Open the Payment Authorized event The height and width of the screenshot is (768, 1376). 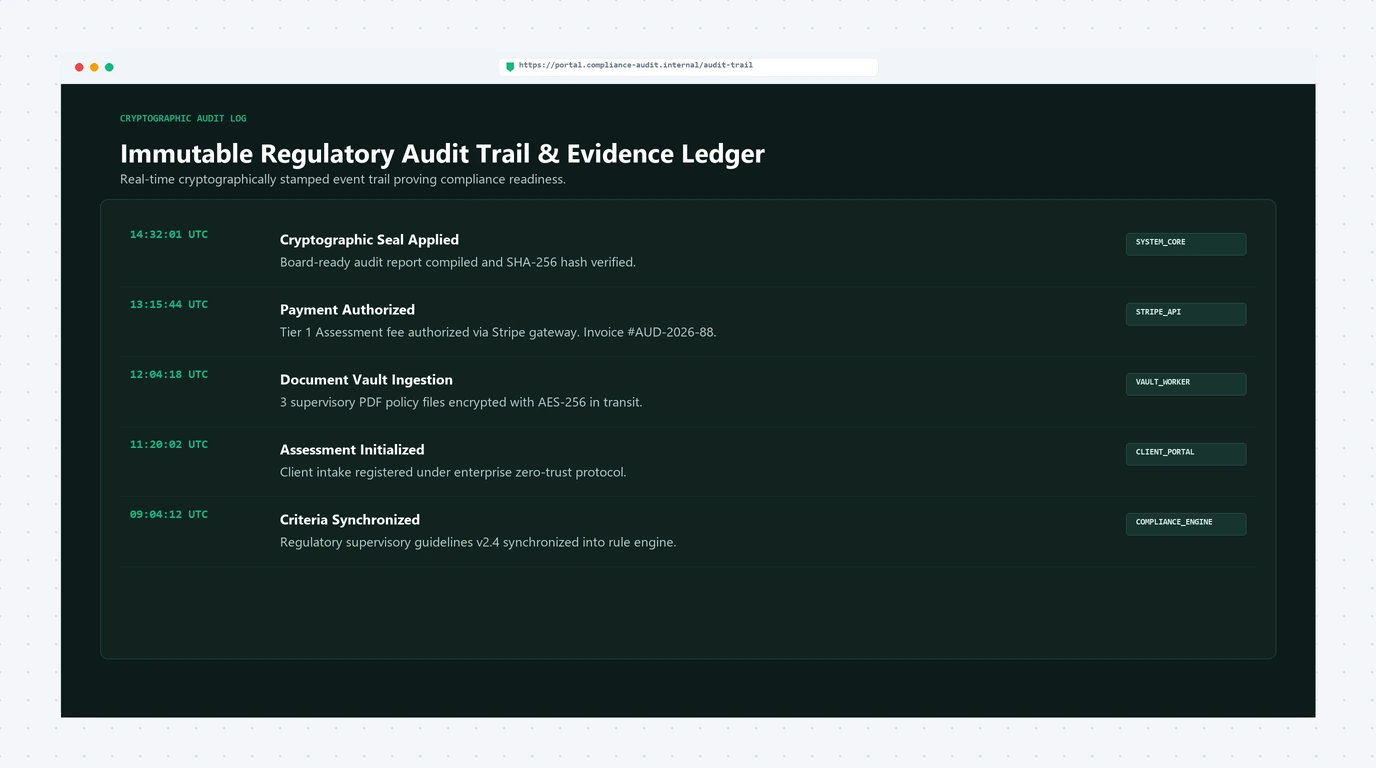click(347, 310)
